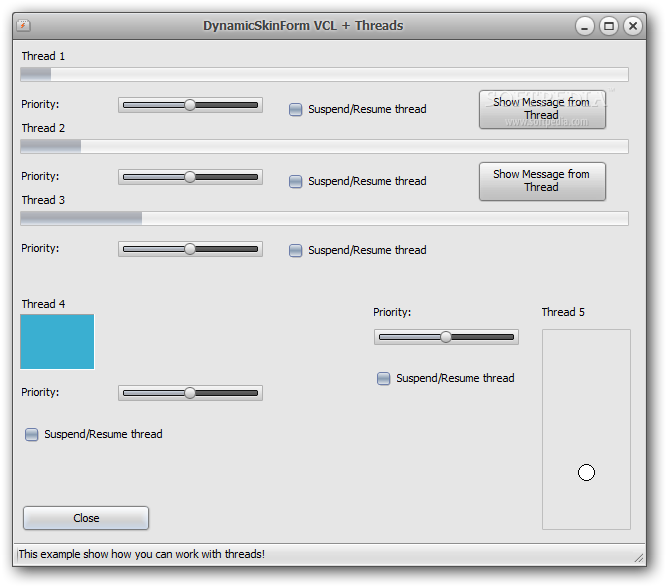Image resolution: width=667 pixels, height=587 pixels.
Task: Click Thread 3 priority slider thumb
Action: click(x=190, y=249)
